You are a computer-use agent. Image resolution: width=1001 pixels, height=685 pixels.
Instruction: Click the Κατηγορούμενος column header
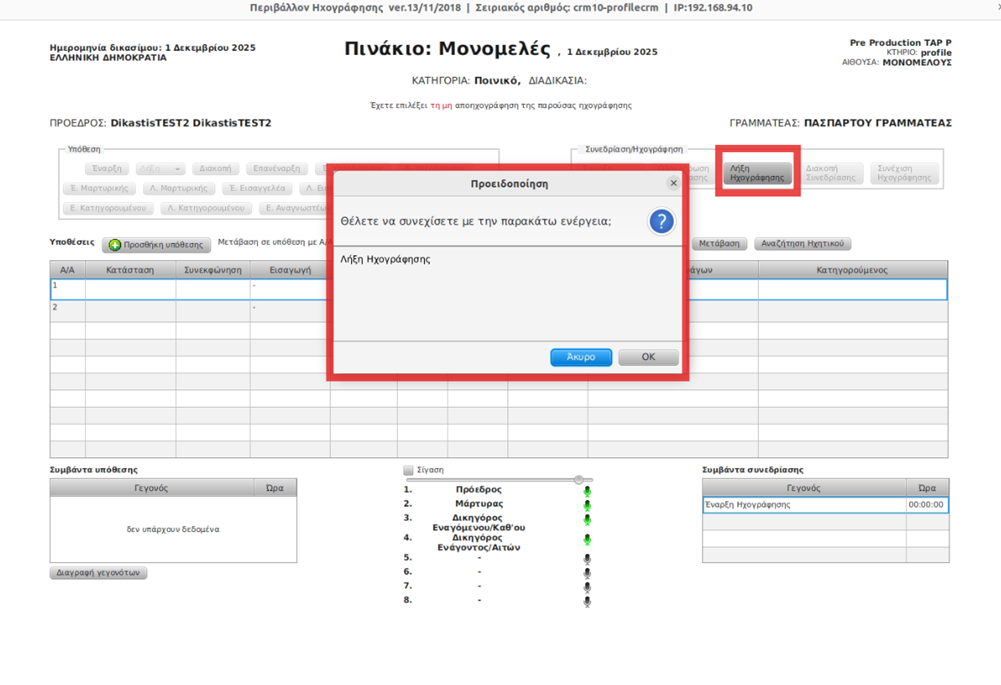tap(852, 270)
